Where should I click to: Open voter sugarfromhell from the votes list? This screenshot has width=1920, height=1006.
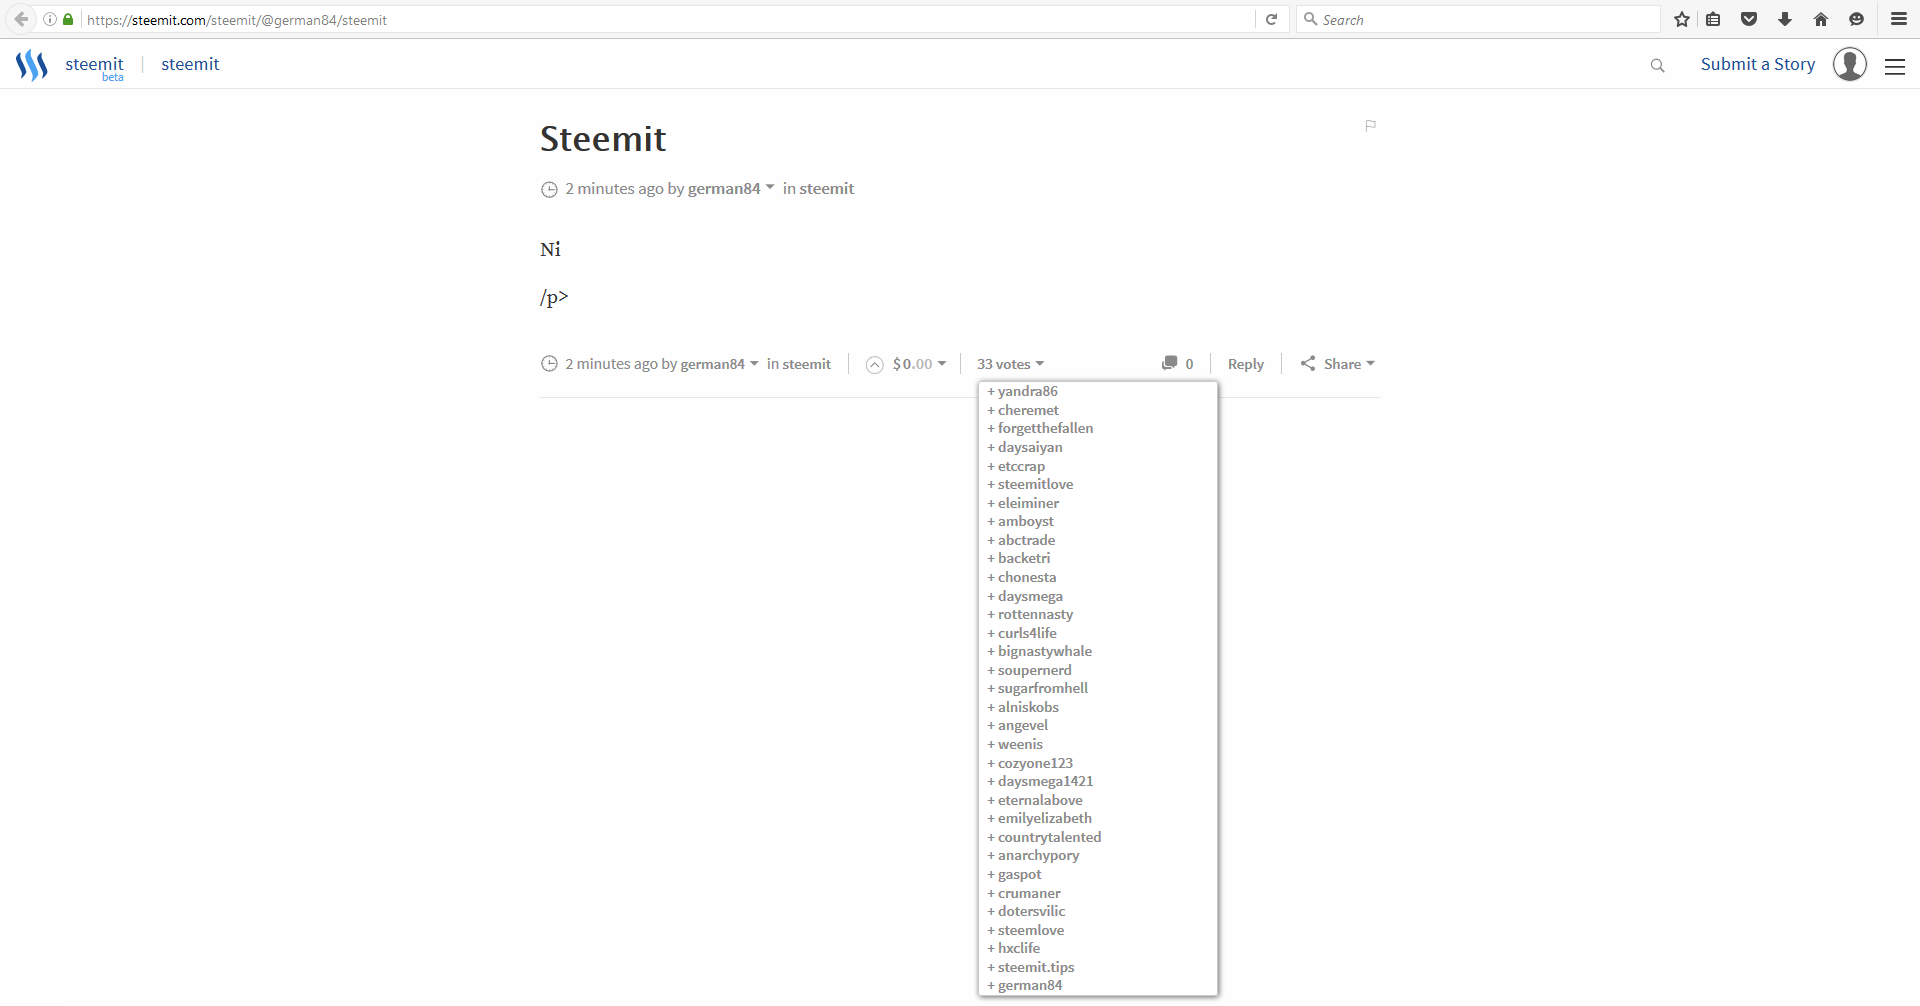click(x=1042, y=688)
